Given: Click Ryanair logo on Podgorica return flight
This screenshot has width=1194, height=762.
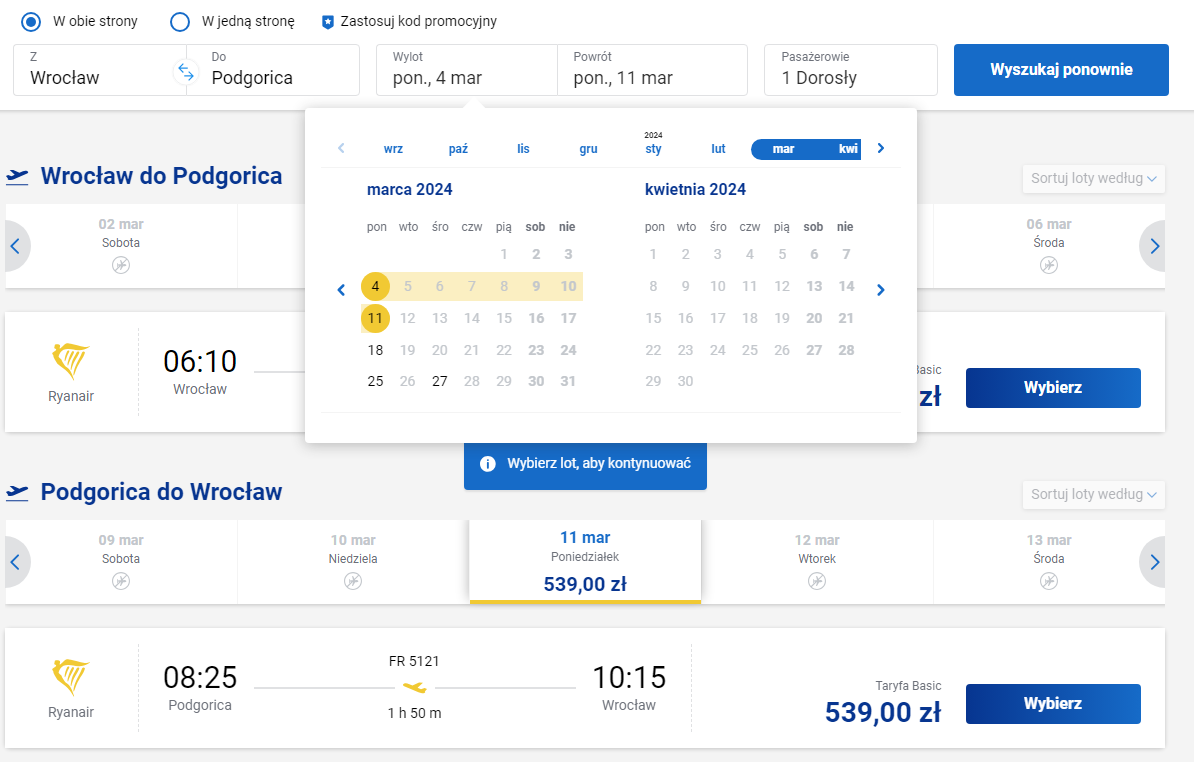Looking at the screenshot, I should click(x=71, y=677).
